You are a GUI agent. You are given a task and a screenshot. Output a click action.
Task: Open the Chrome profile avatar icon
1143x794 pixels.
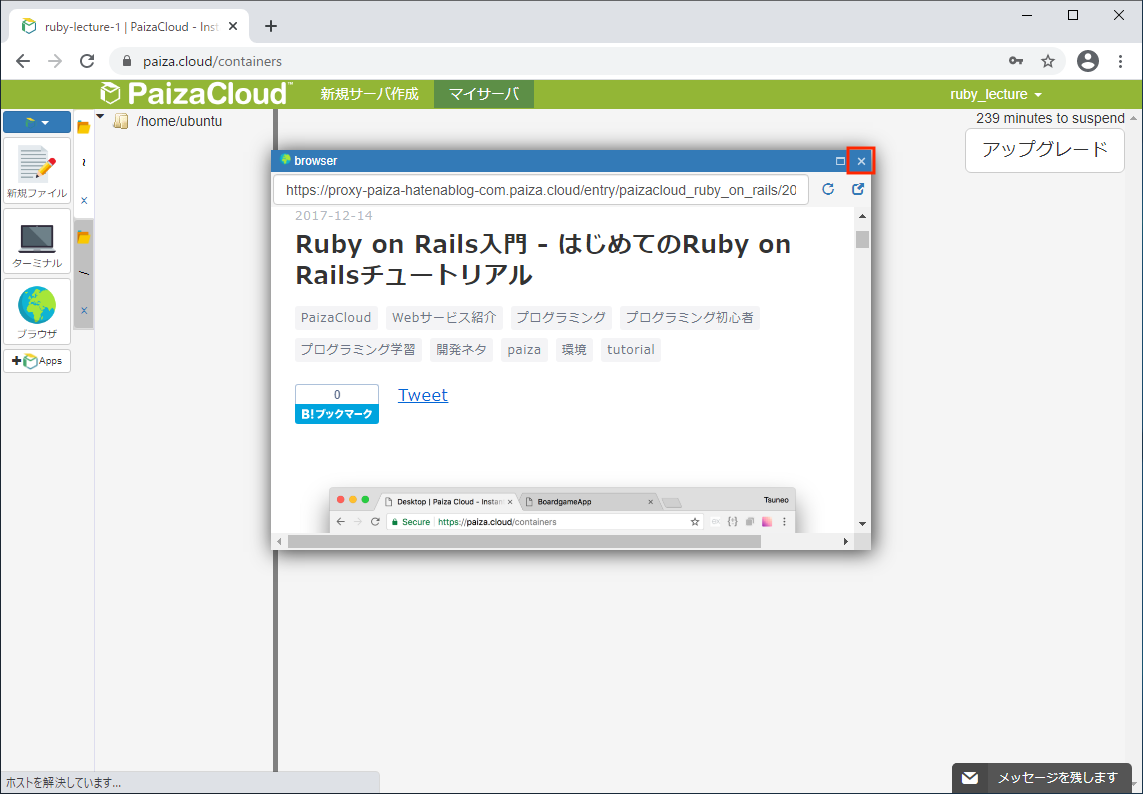(1088, 61)
